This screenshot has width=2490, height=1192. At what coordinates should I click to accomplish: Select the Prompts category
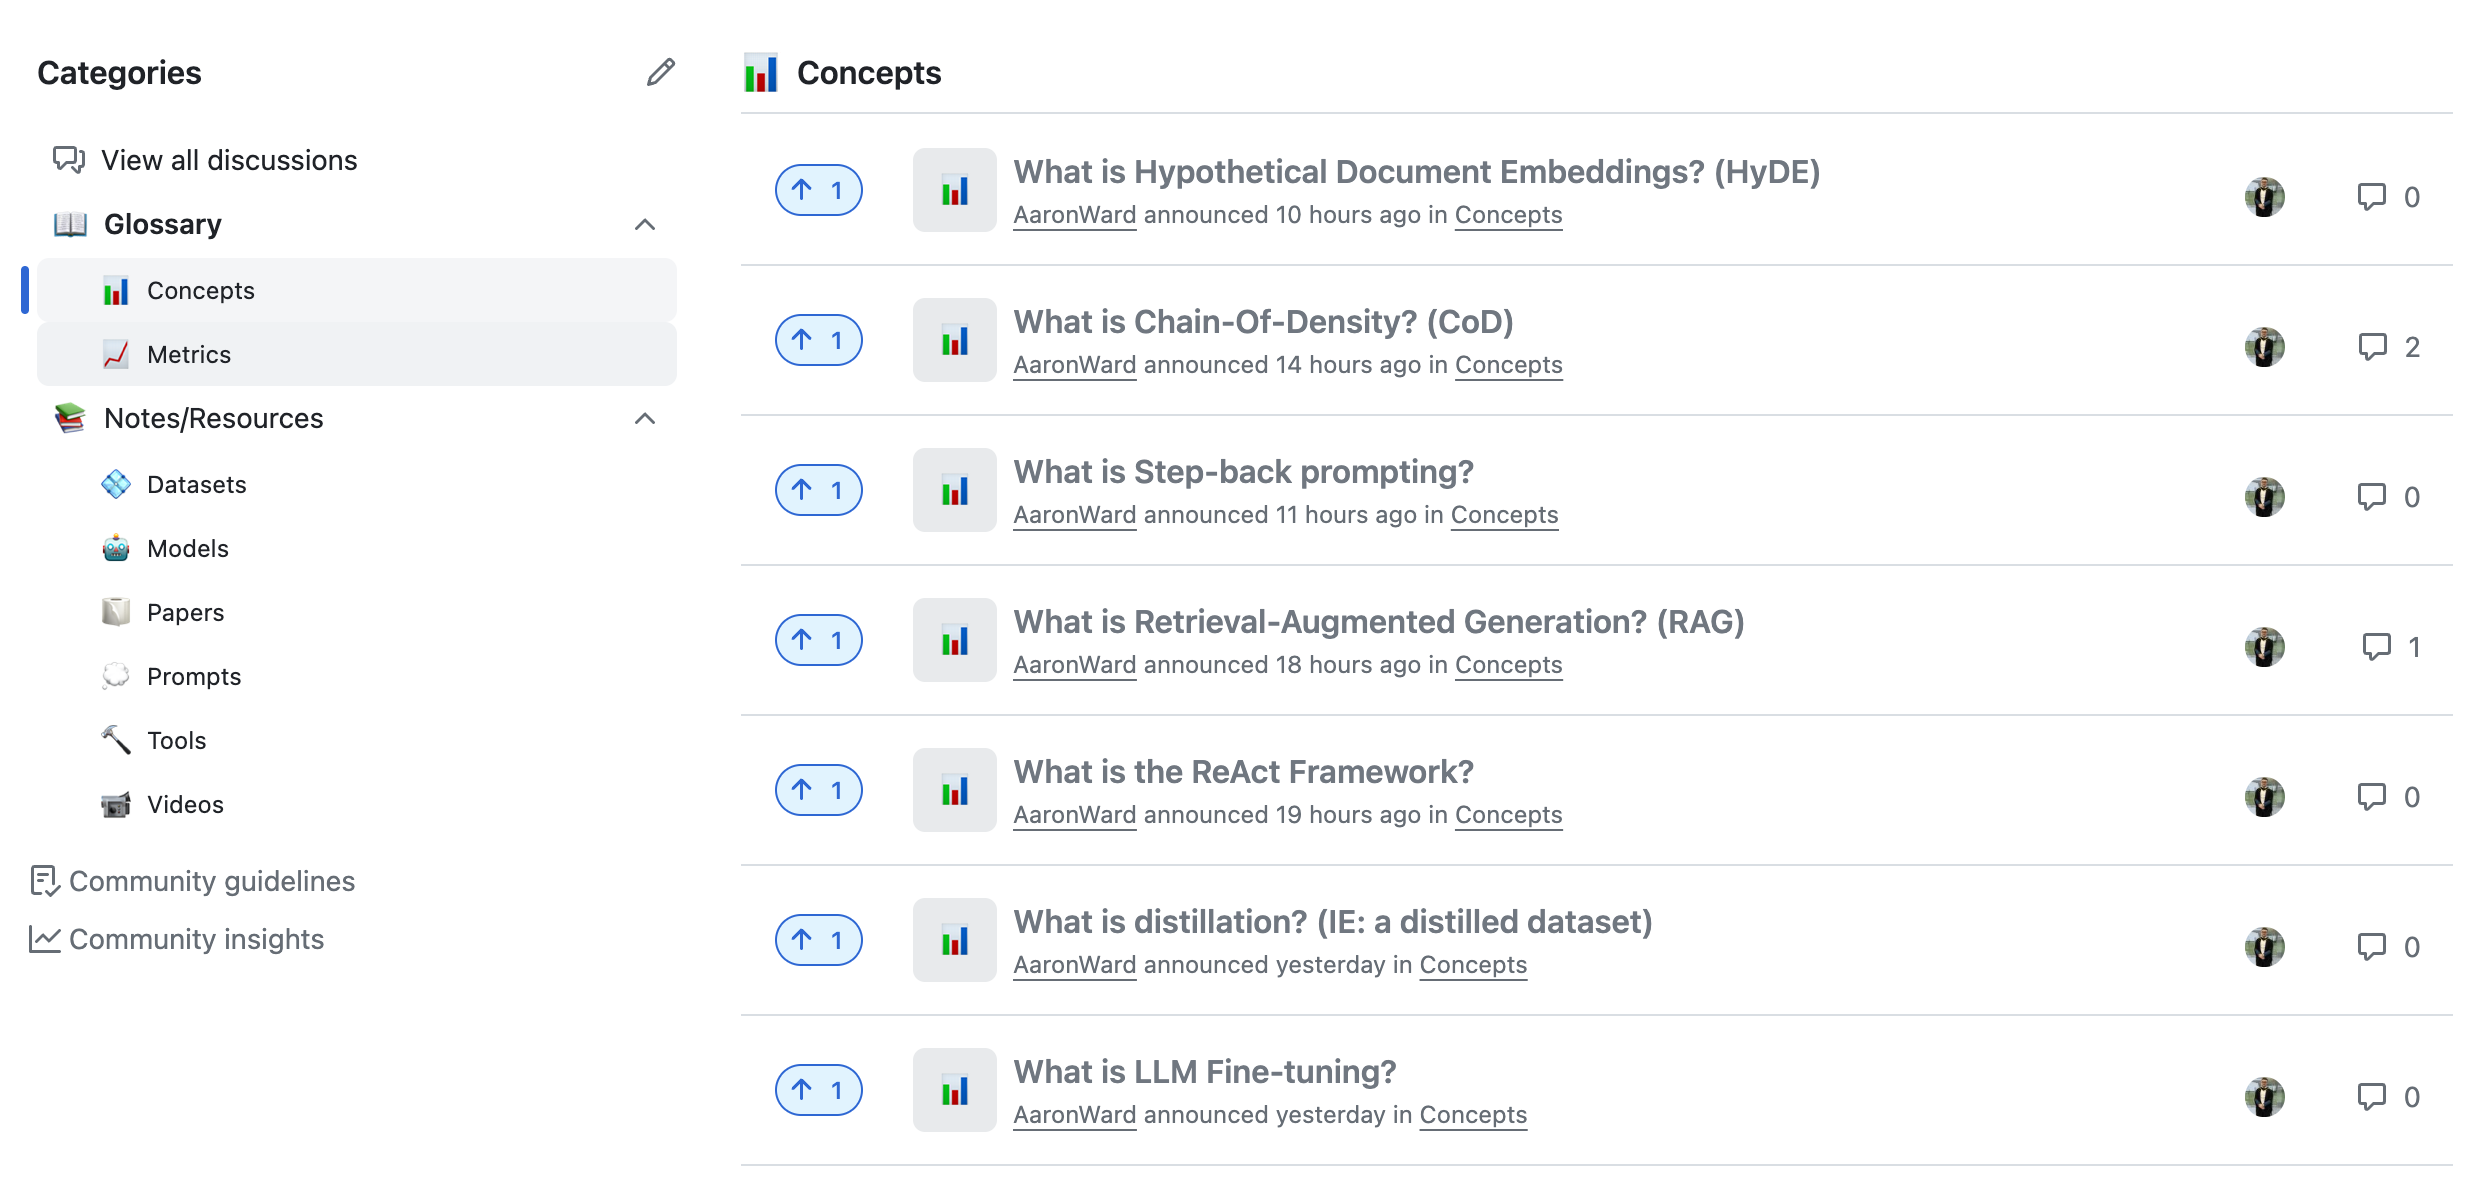[193, 677]
